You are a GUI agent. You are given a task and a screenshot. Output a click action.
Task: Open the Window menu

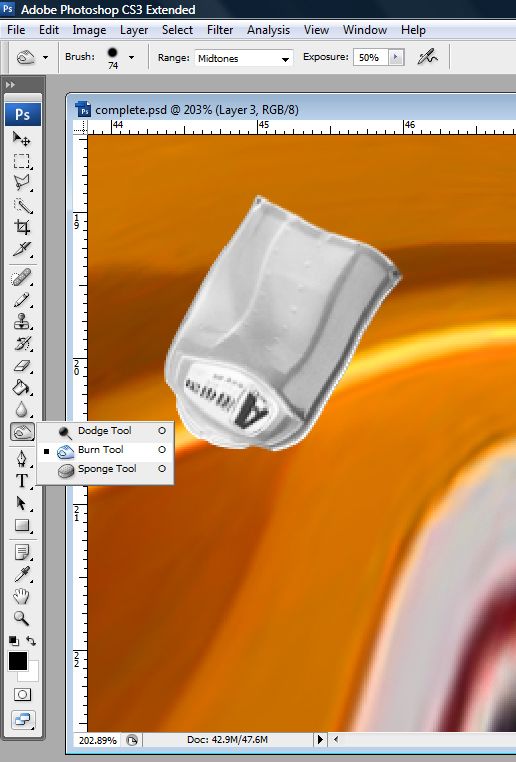(x=365, y=30)
